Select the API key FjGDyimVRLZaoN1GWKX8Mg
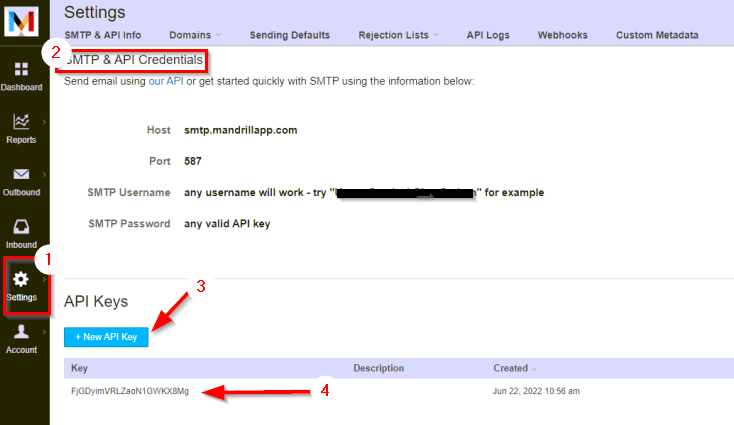Viewport: 734px width, 425px height. pos(130,391)
